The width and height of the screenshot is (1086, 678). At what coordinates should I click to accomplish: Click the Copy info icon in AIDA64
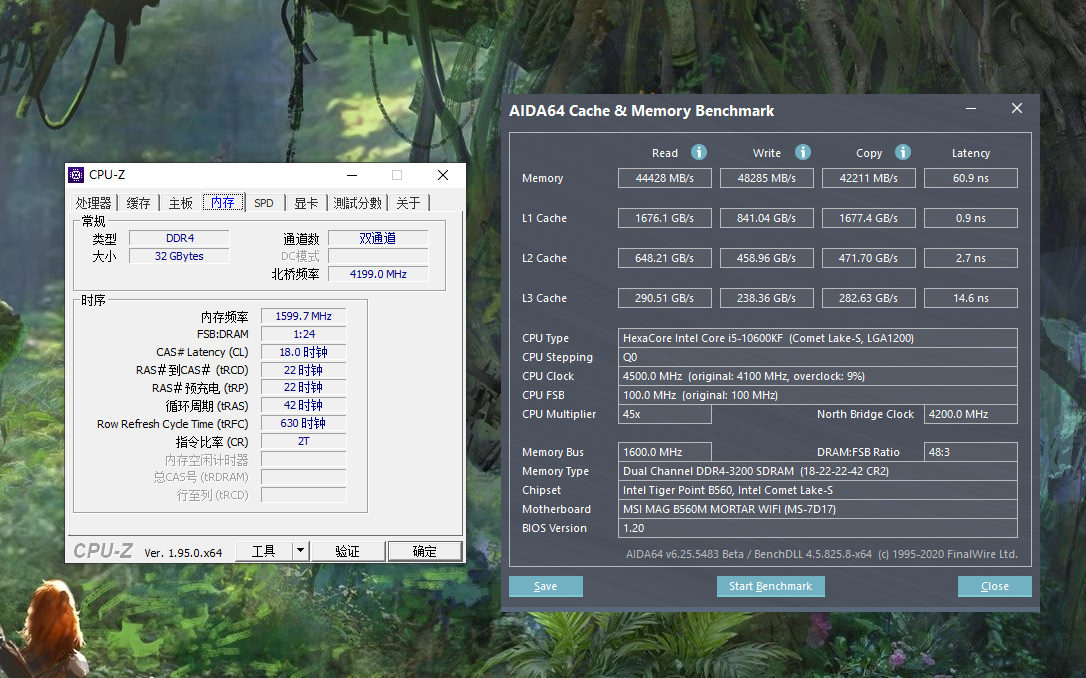click(902, 152)
